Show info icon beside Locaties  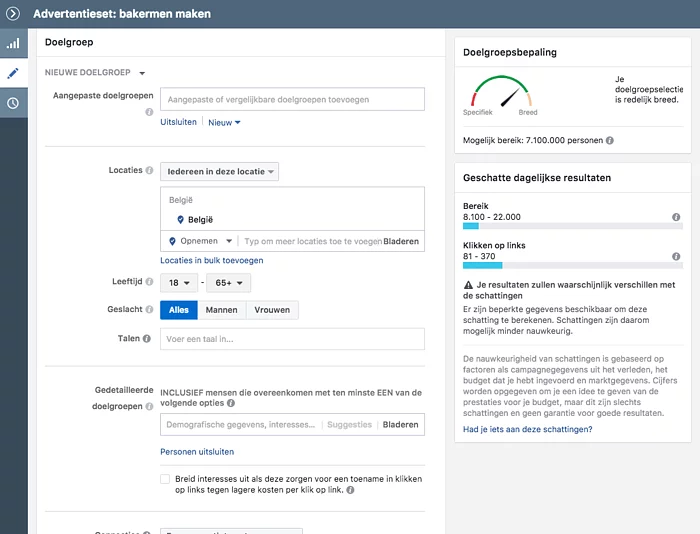[x=149, y=170]
